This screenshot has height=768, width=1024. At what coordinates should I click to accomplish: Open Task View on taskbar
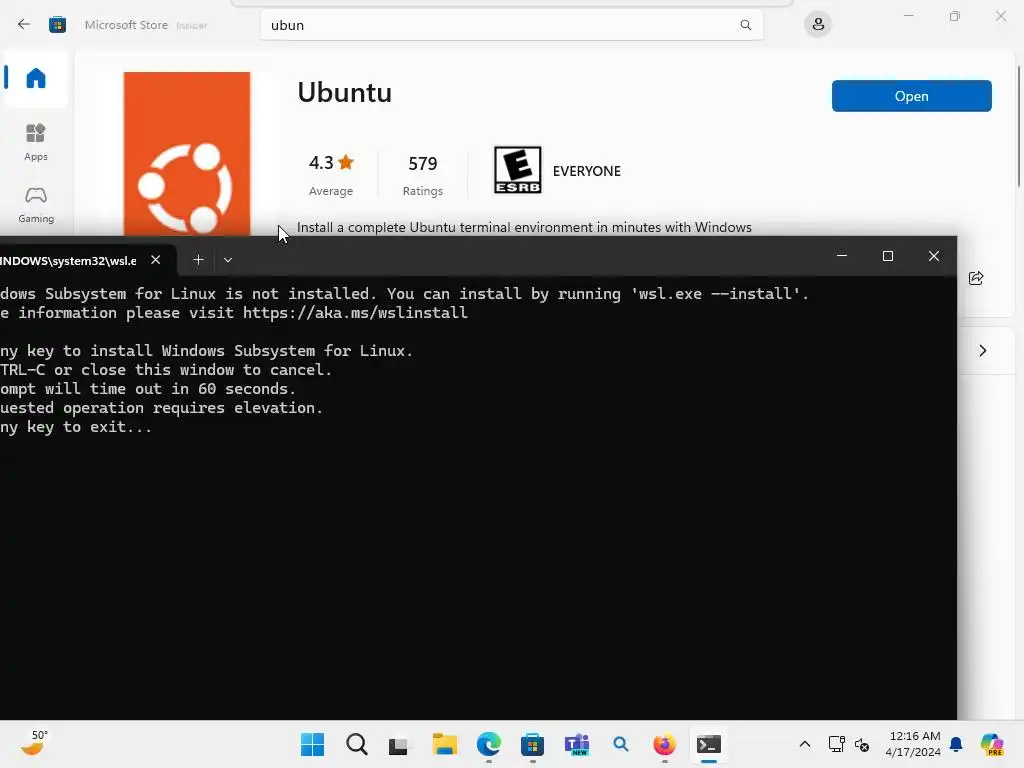pyautogui.click(x=398, y=745)
